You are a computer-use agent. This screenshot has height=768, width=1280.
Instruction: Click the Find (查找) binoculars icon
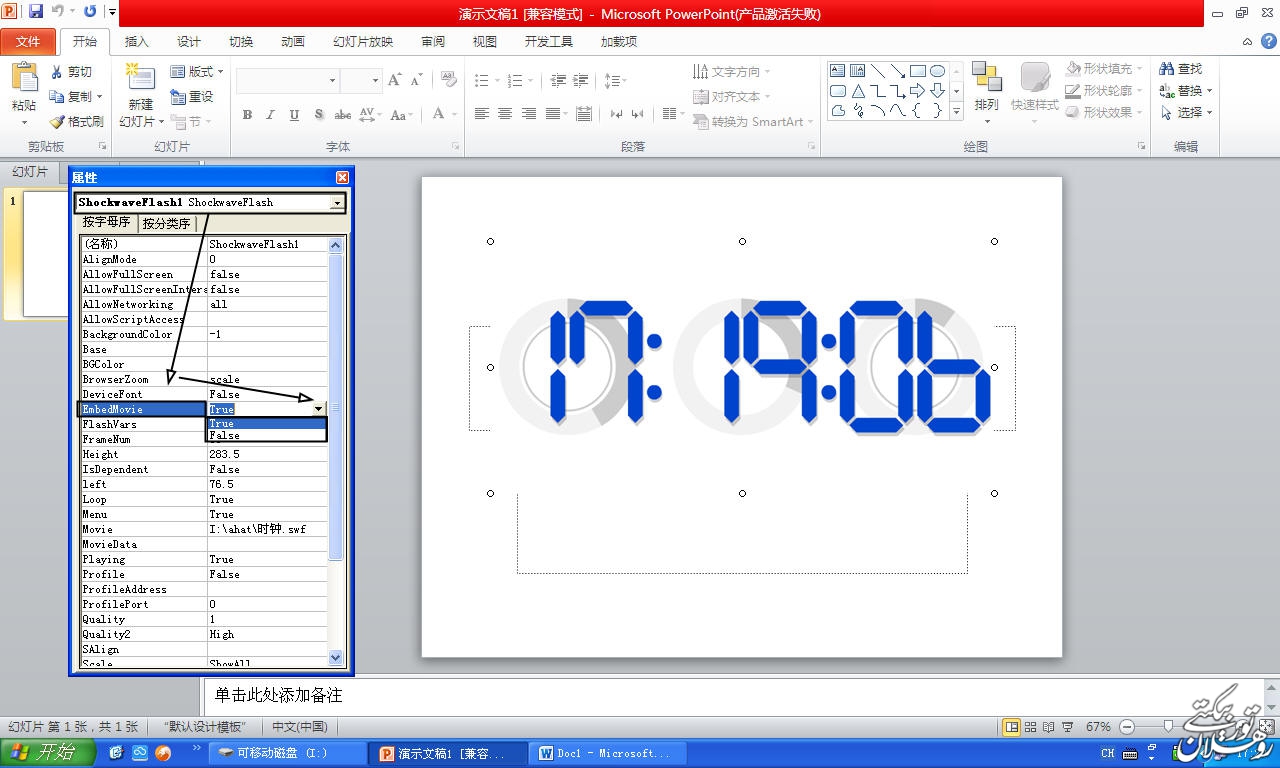click(x=1166, y=69)
